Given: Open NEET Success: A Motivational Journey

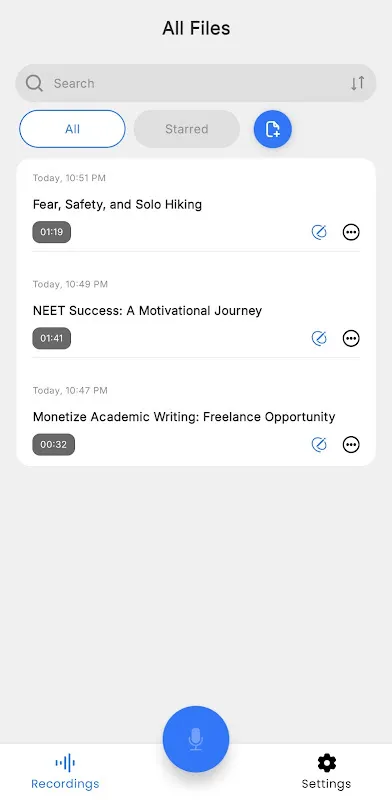Looking at the screenshot, I should tap(148, 311).
